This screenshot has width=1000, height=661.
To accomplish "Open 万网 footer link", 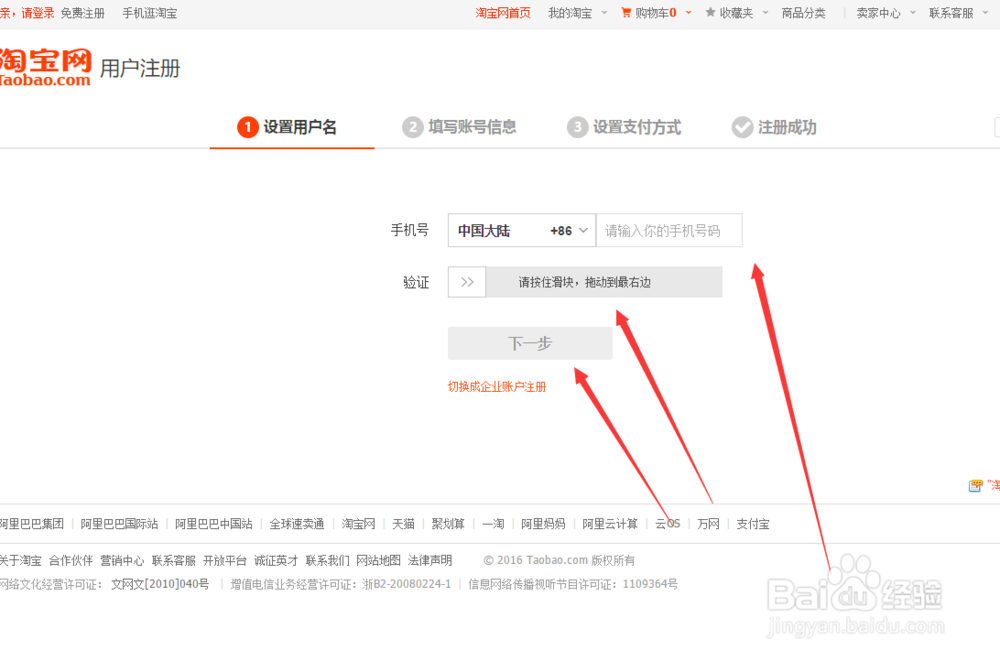I will click(708, 524).
